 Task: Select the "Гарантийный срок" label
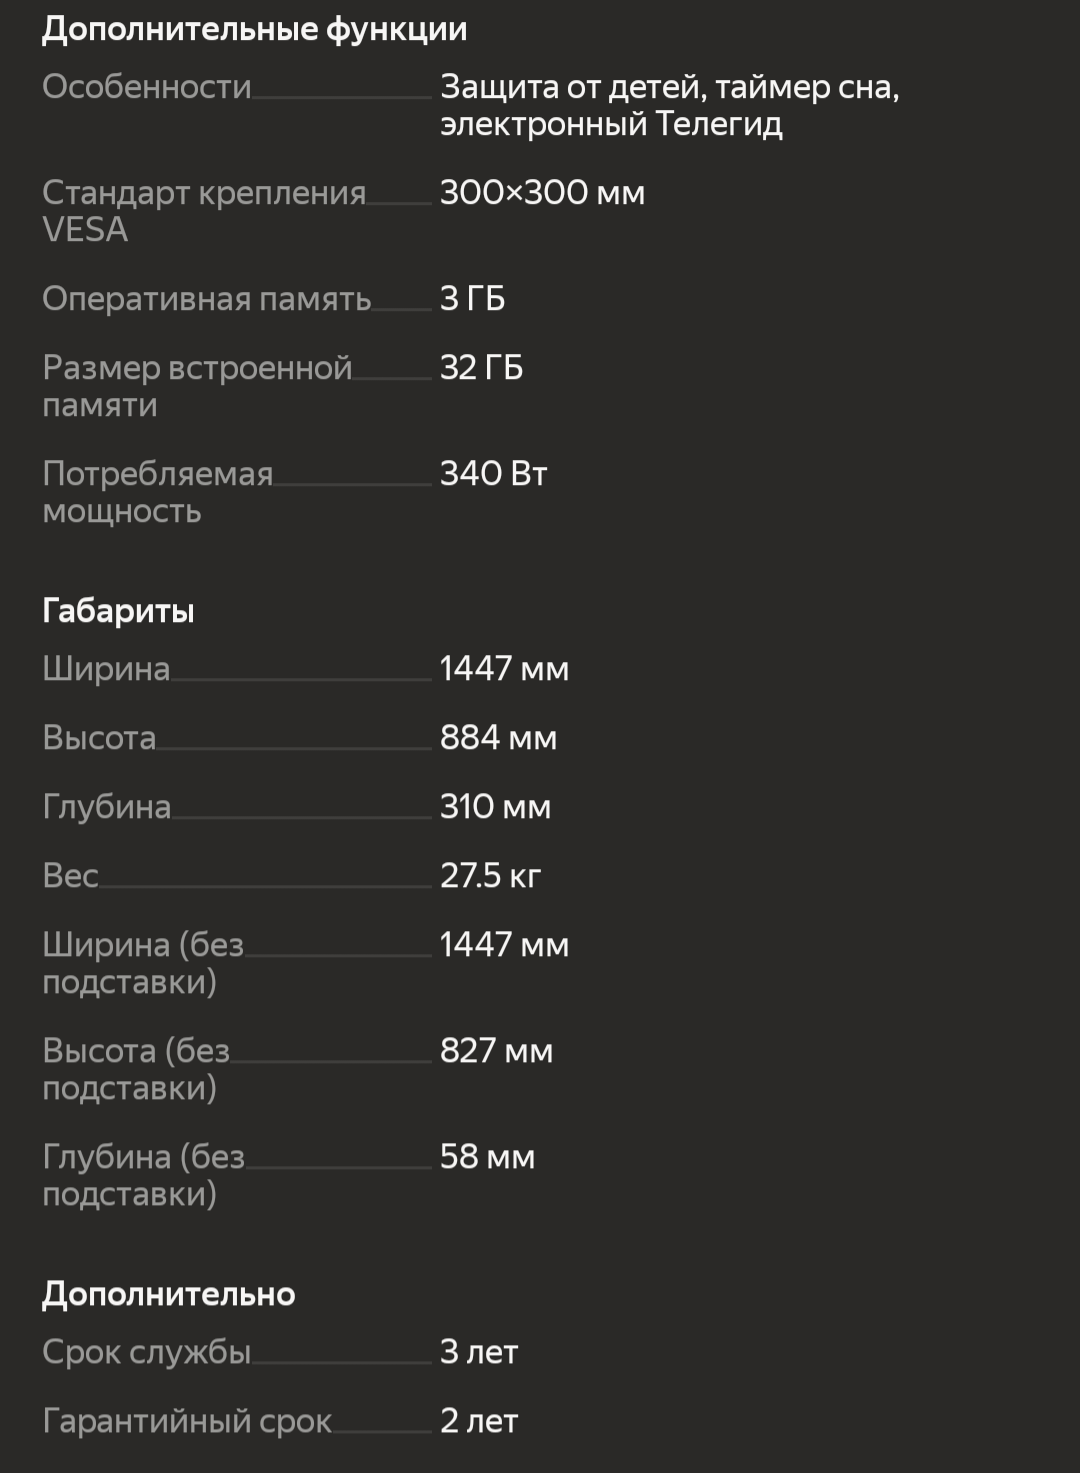click(x=187, y=1421)
